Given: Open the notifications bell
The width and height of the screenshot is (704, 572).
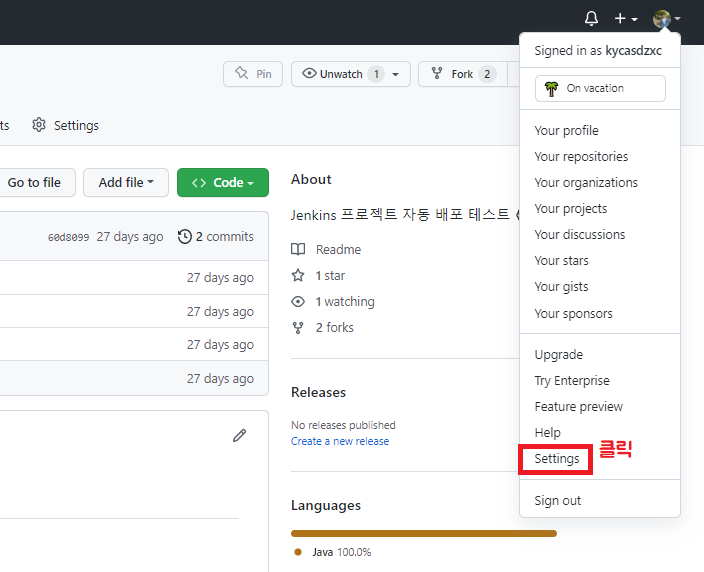Looking at the screenshot, I should (x=591, y=18).
